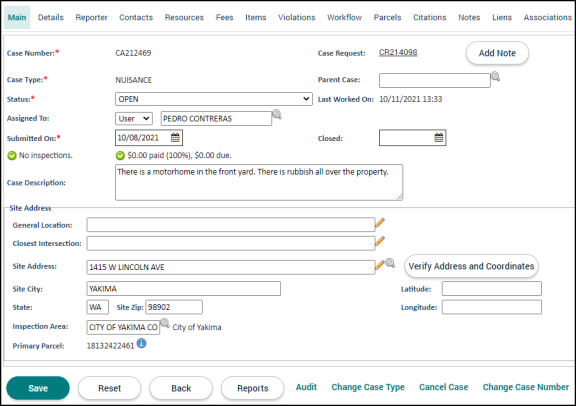Open the Associations tab
Screen dimensions: 576x406
pyautogui.click(x=548, y=17)
